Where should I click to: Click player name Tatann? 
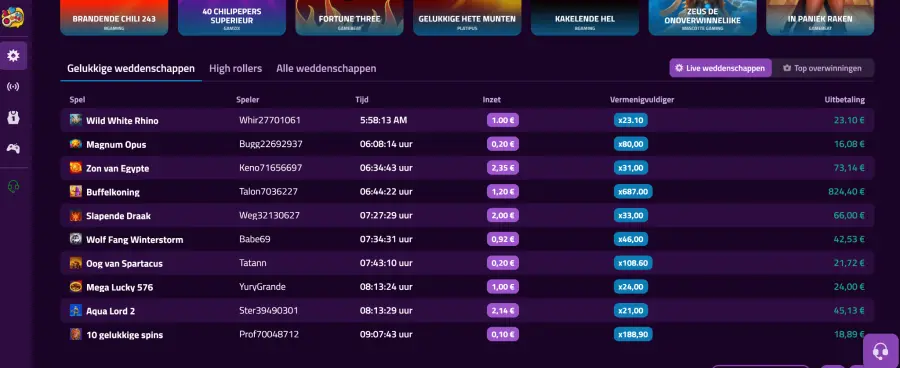point(253,264)
